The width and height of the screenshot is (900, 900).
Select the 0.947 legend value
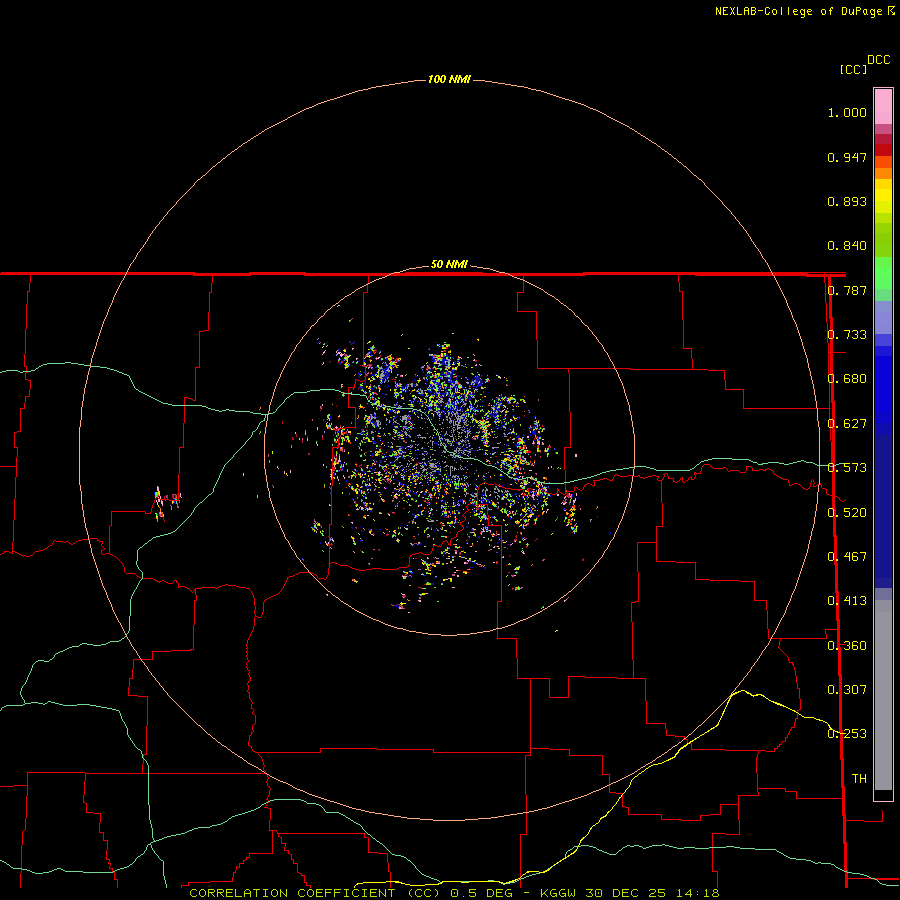pos(847,157)
